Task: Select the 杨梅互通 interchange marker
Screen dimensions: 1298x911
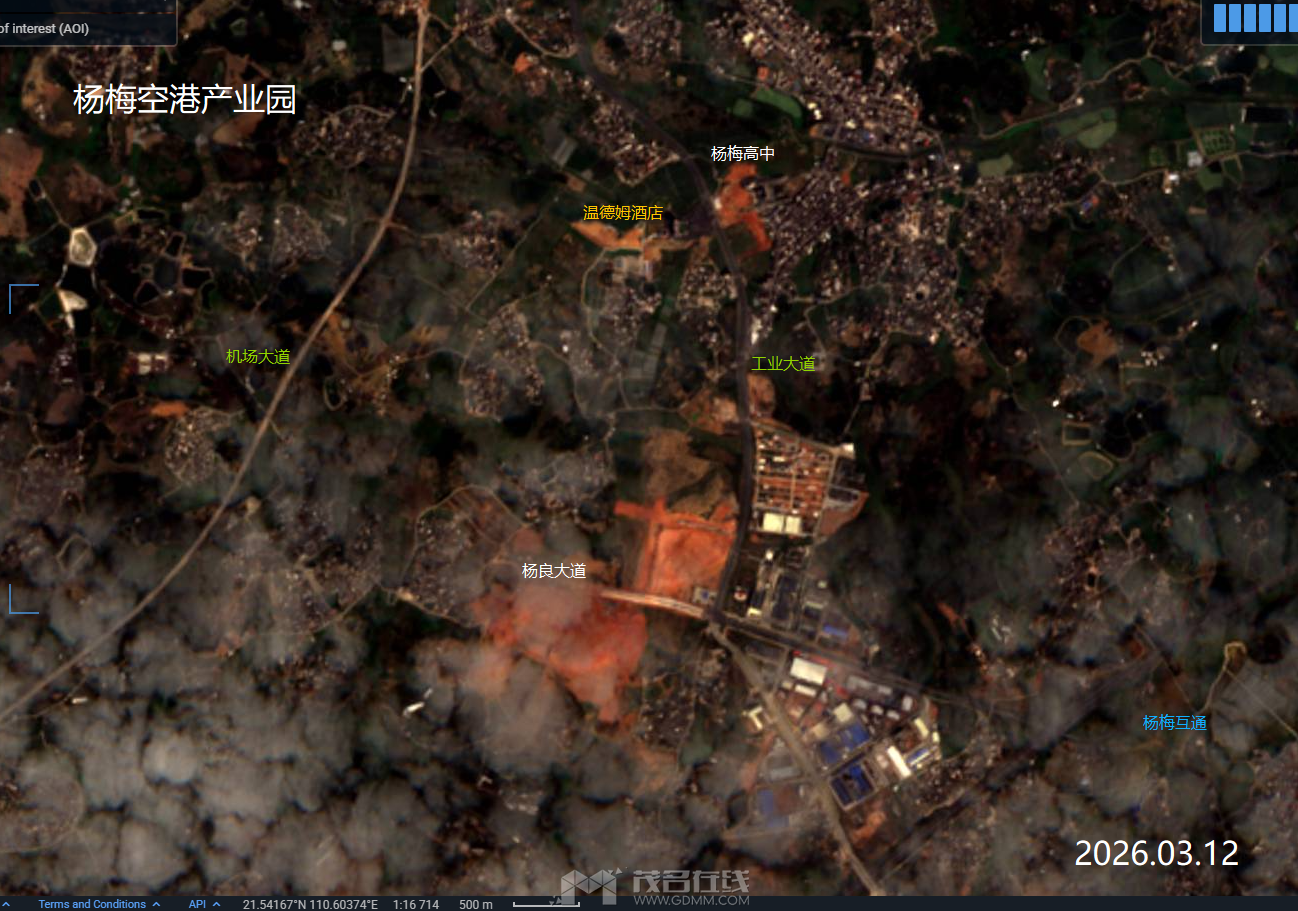Action: 1175,722
